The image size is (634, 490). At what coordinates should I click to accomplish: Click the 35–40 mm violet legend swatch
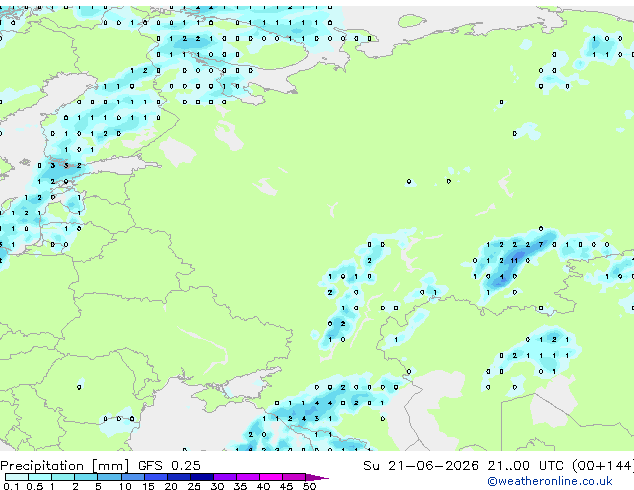(248, 477)
